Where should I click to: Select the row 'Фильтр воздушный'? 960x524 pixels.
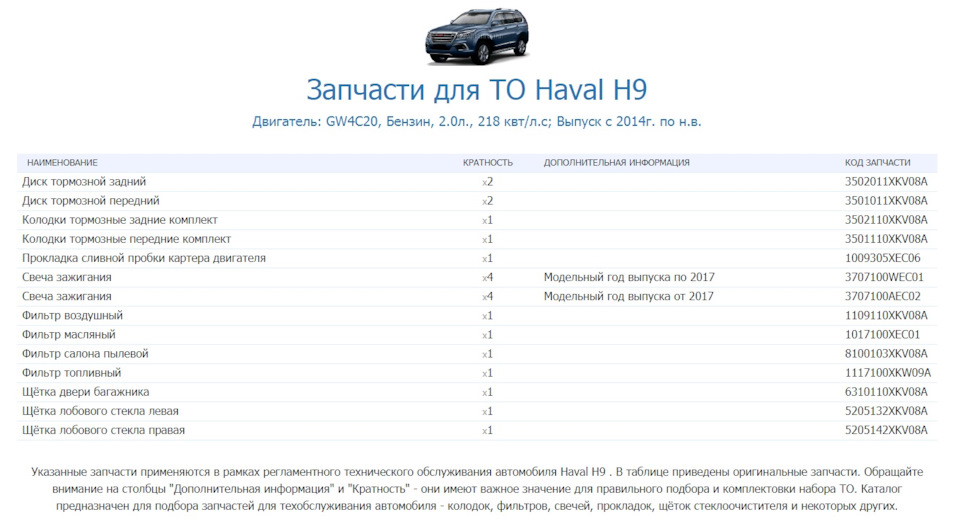coord(477,316)
